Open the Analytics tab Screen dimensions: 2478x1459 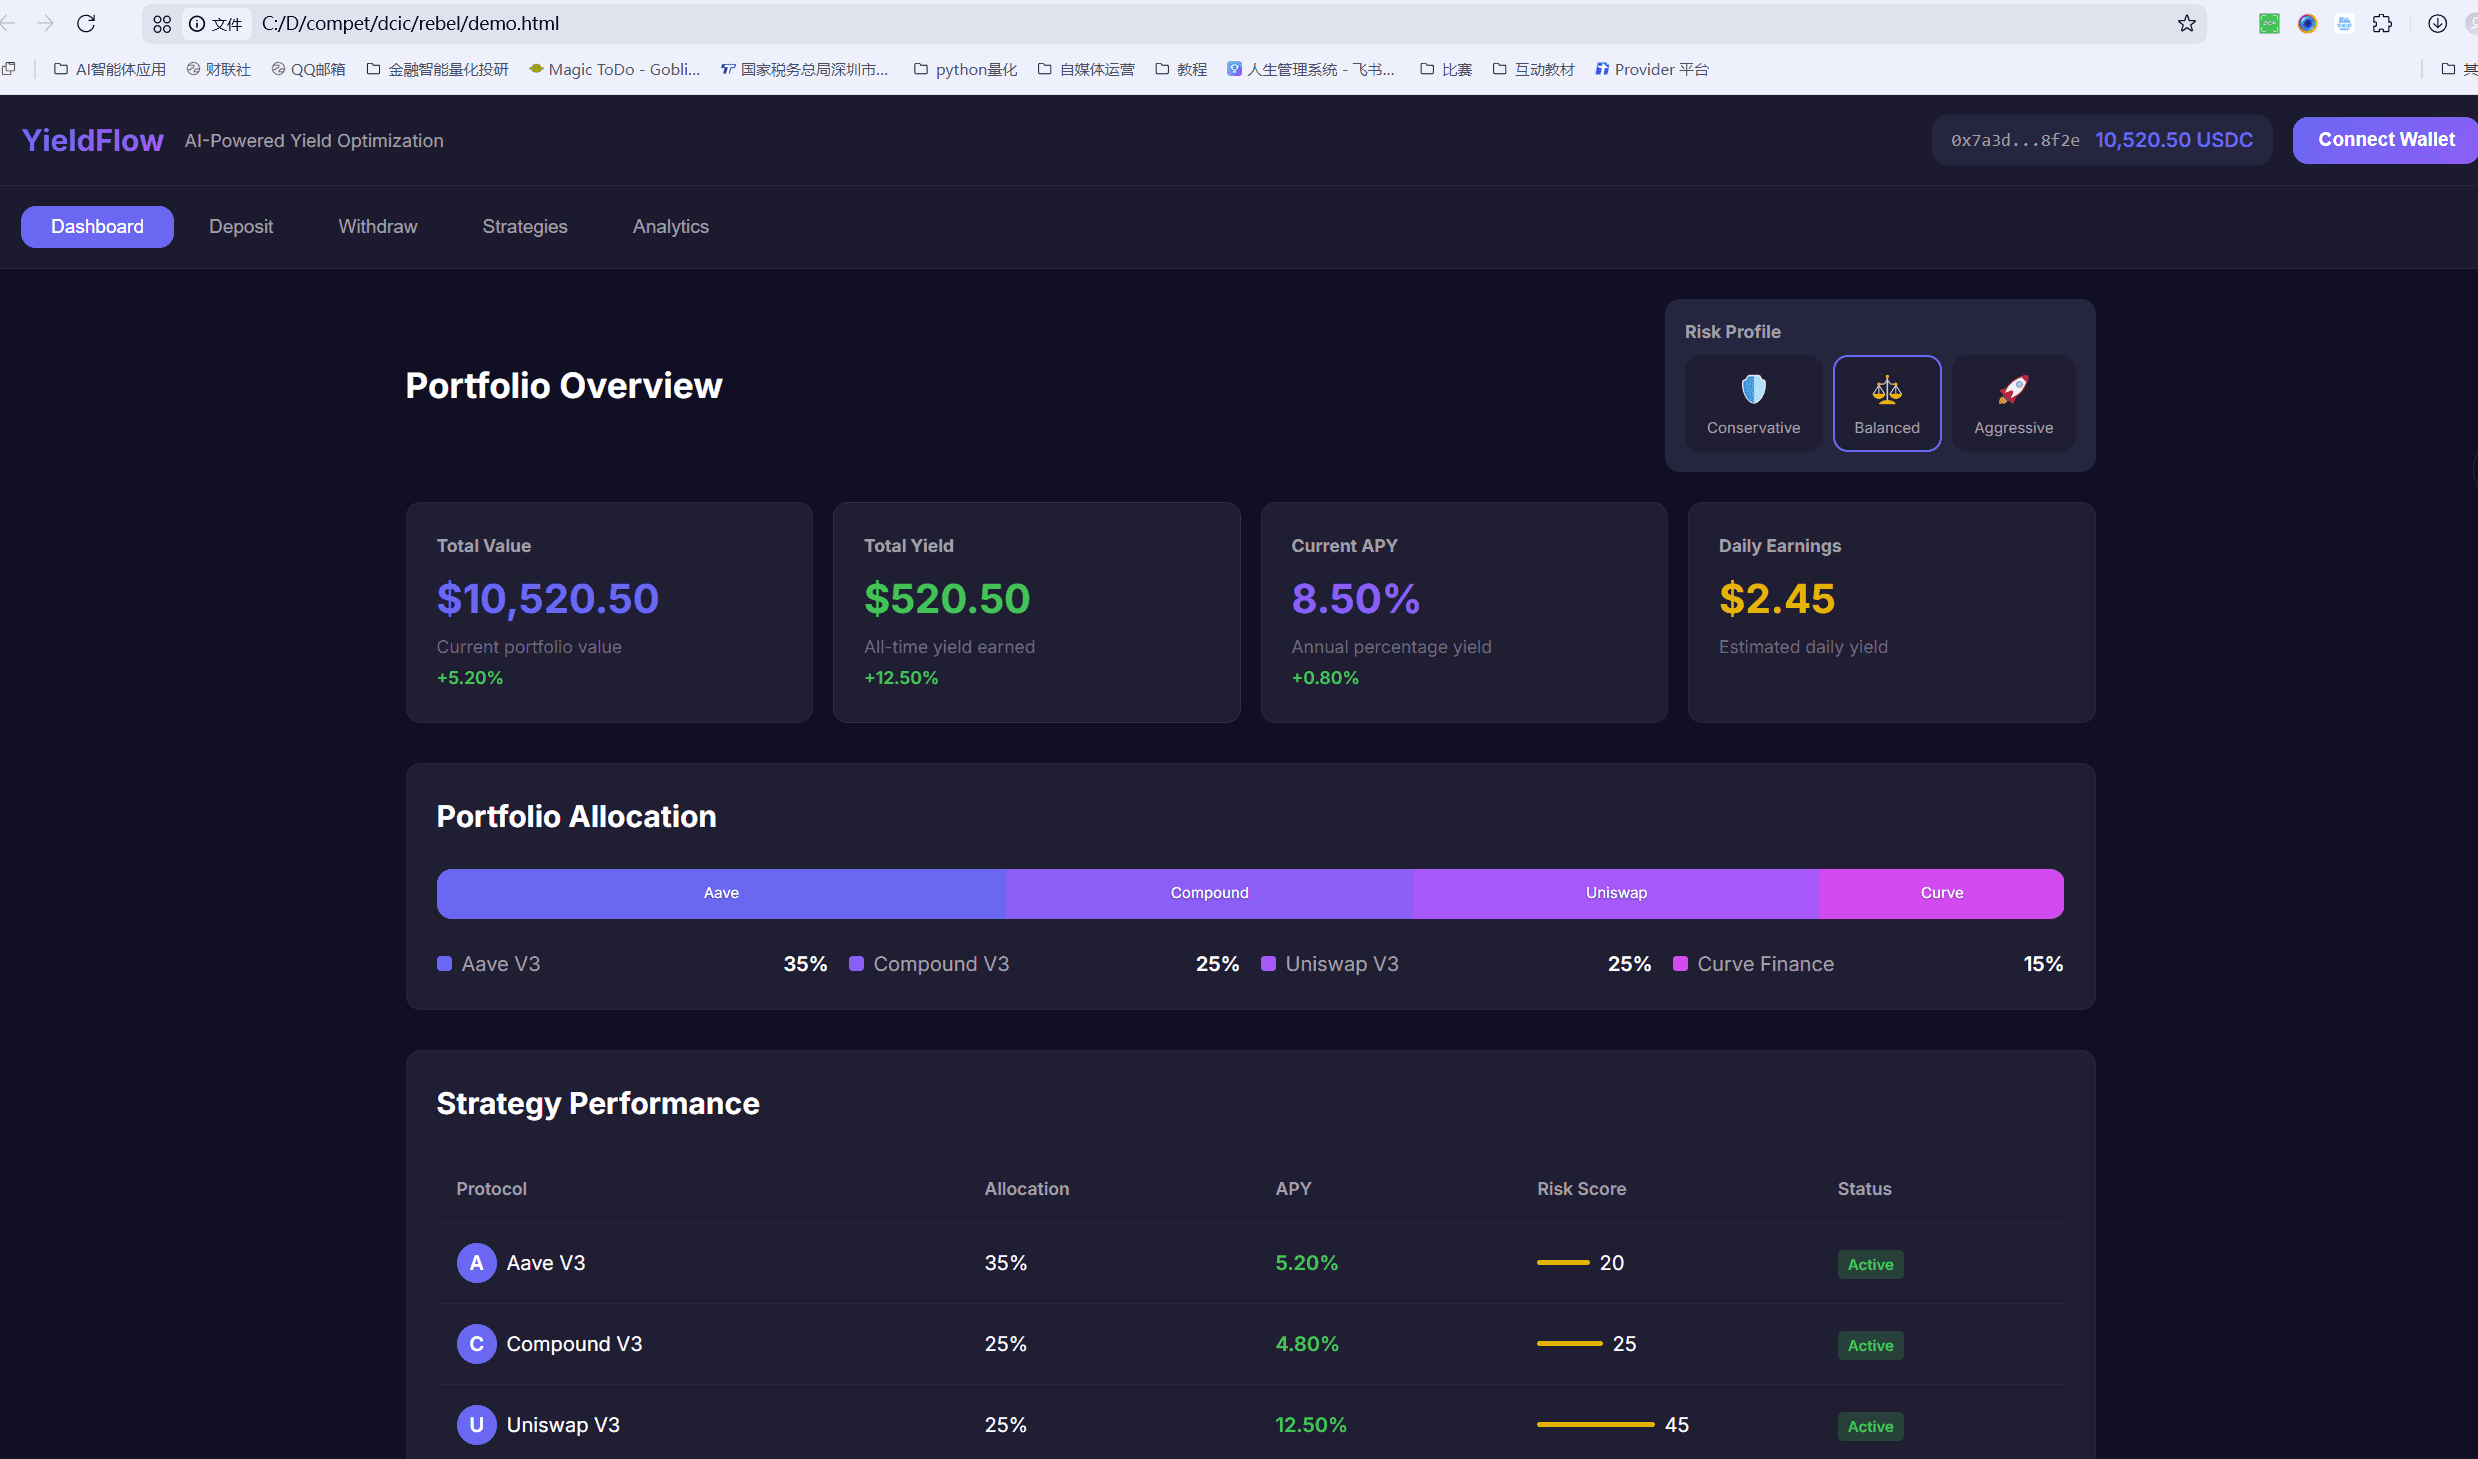click(x=670, y=227)
